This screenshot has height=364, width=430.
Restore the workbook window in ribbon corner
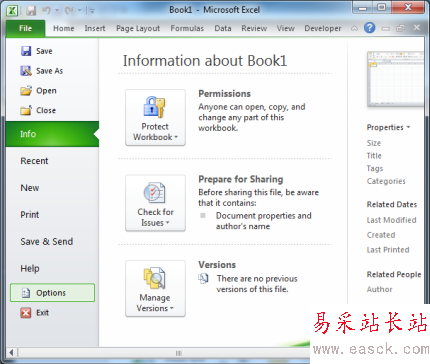400,28
